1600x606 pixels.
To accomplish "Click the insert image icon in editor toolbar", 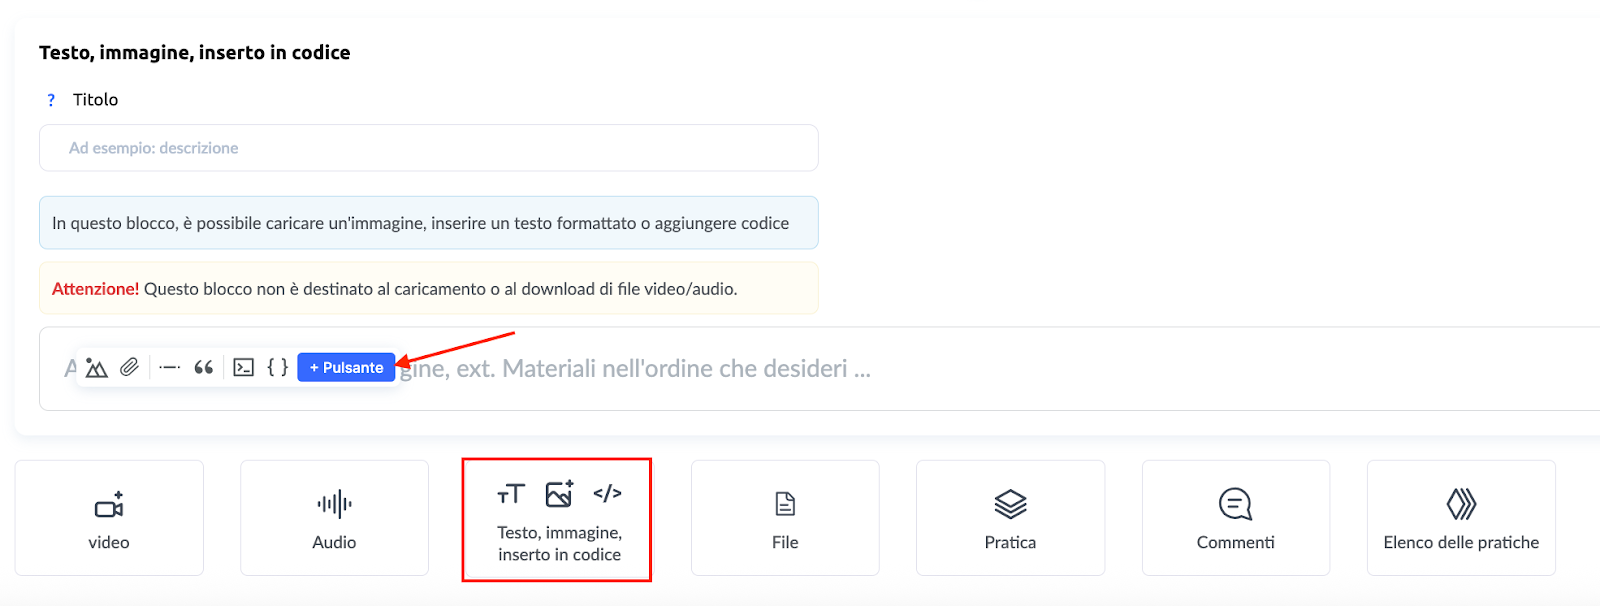I will click(x=96, y=368).
